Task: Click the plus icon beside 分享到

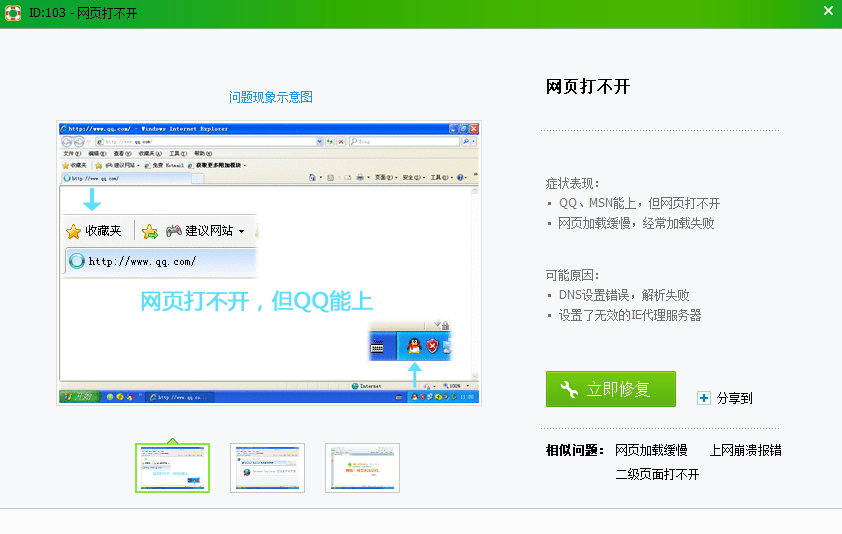Action: 703,398
